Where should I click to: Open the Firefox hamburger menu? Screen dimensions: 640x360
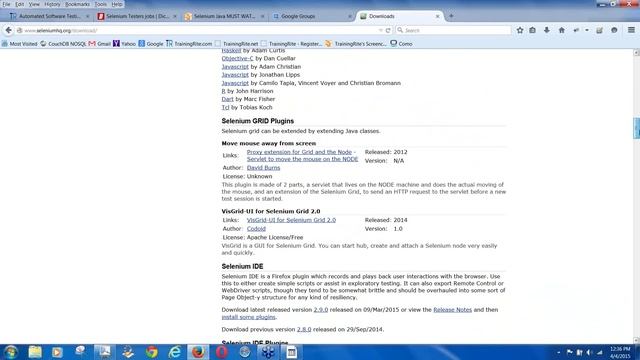coord(631,30)
